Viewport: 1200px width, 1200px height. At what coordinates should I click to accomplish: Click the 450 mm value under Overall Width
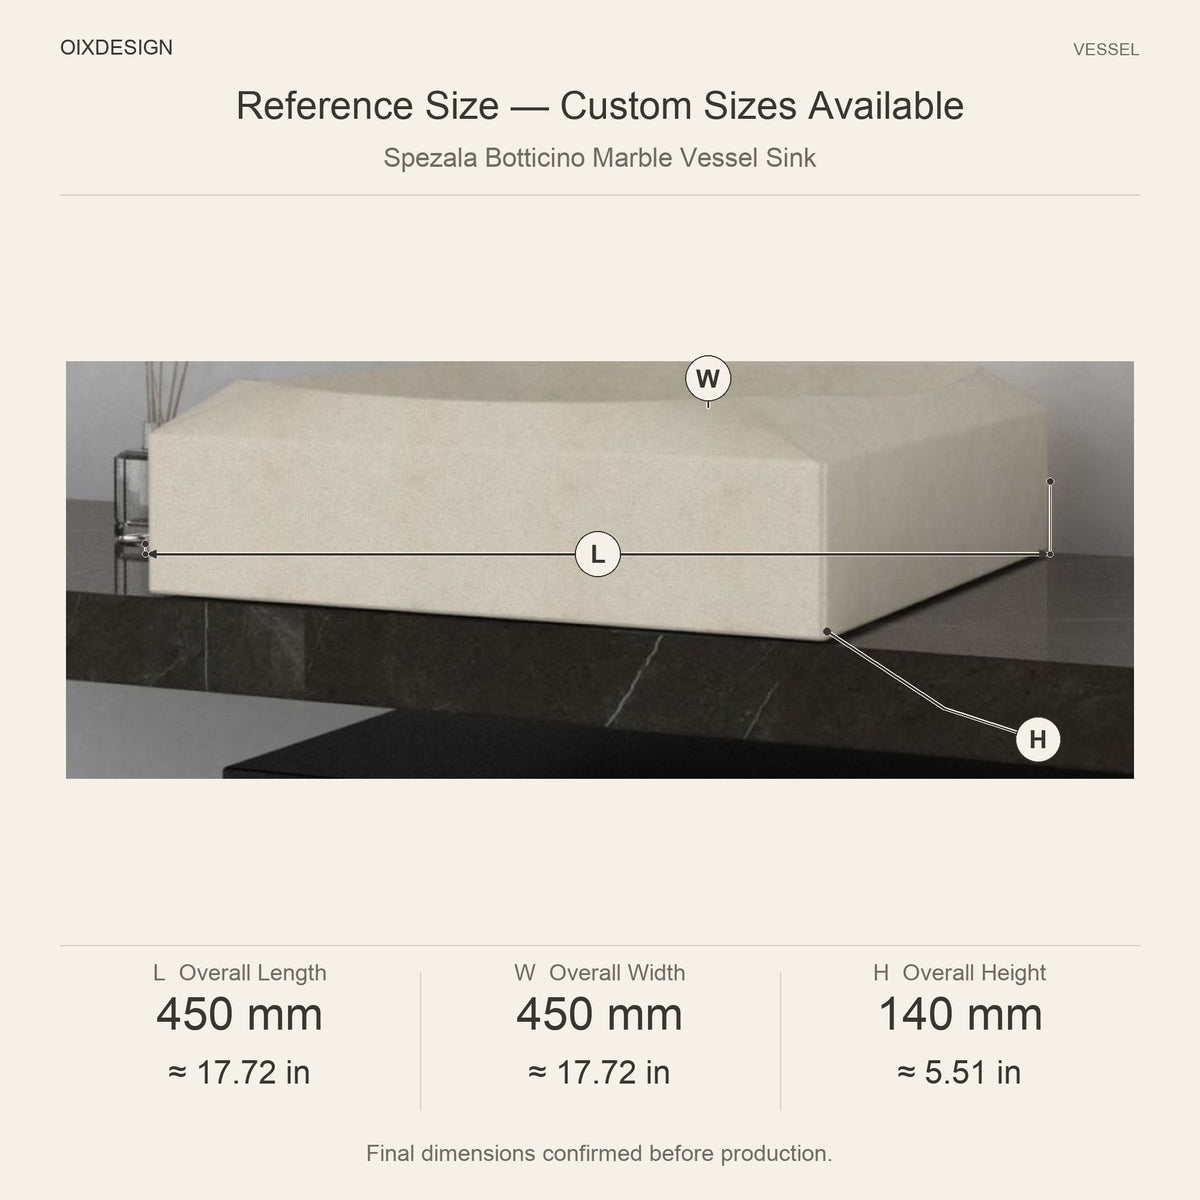(600, 1015)
